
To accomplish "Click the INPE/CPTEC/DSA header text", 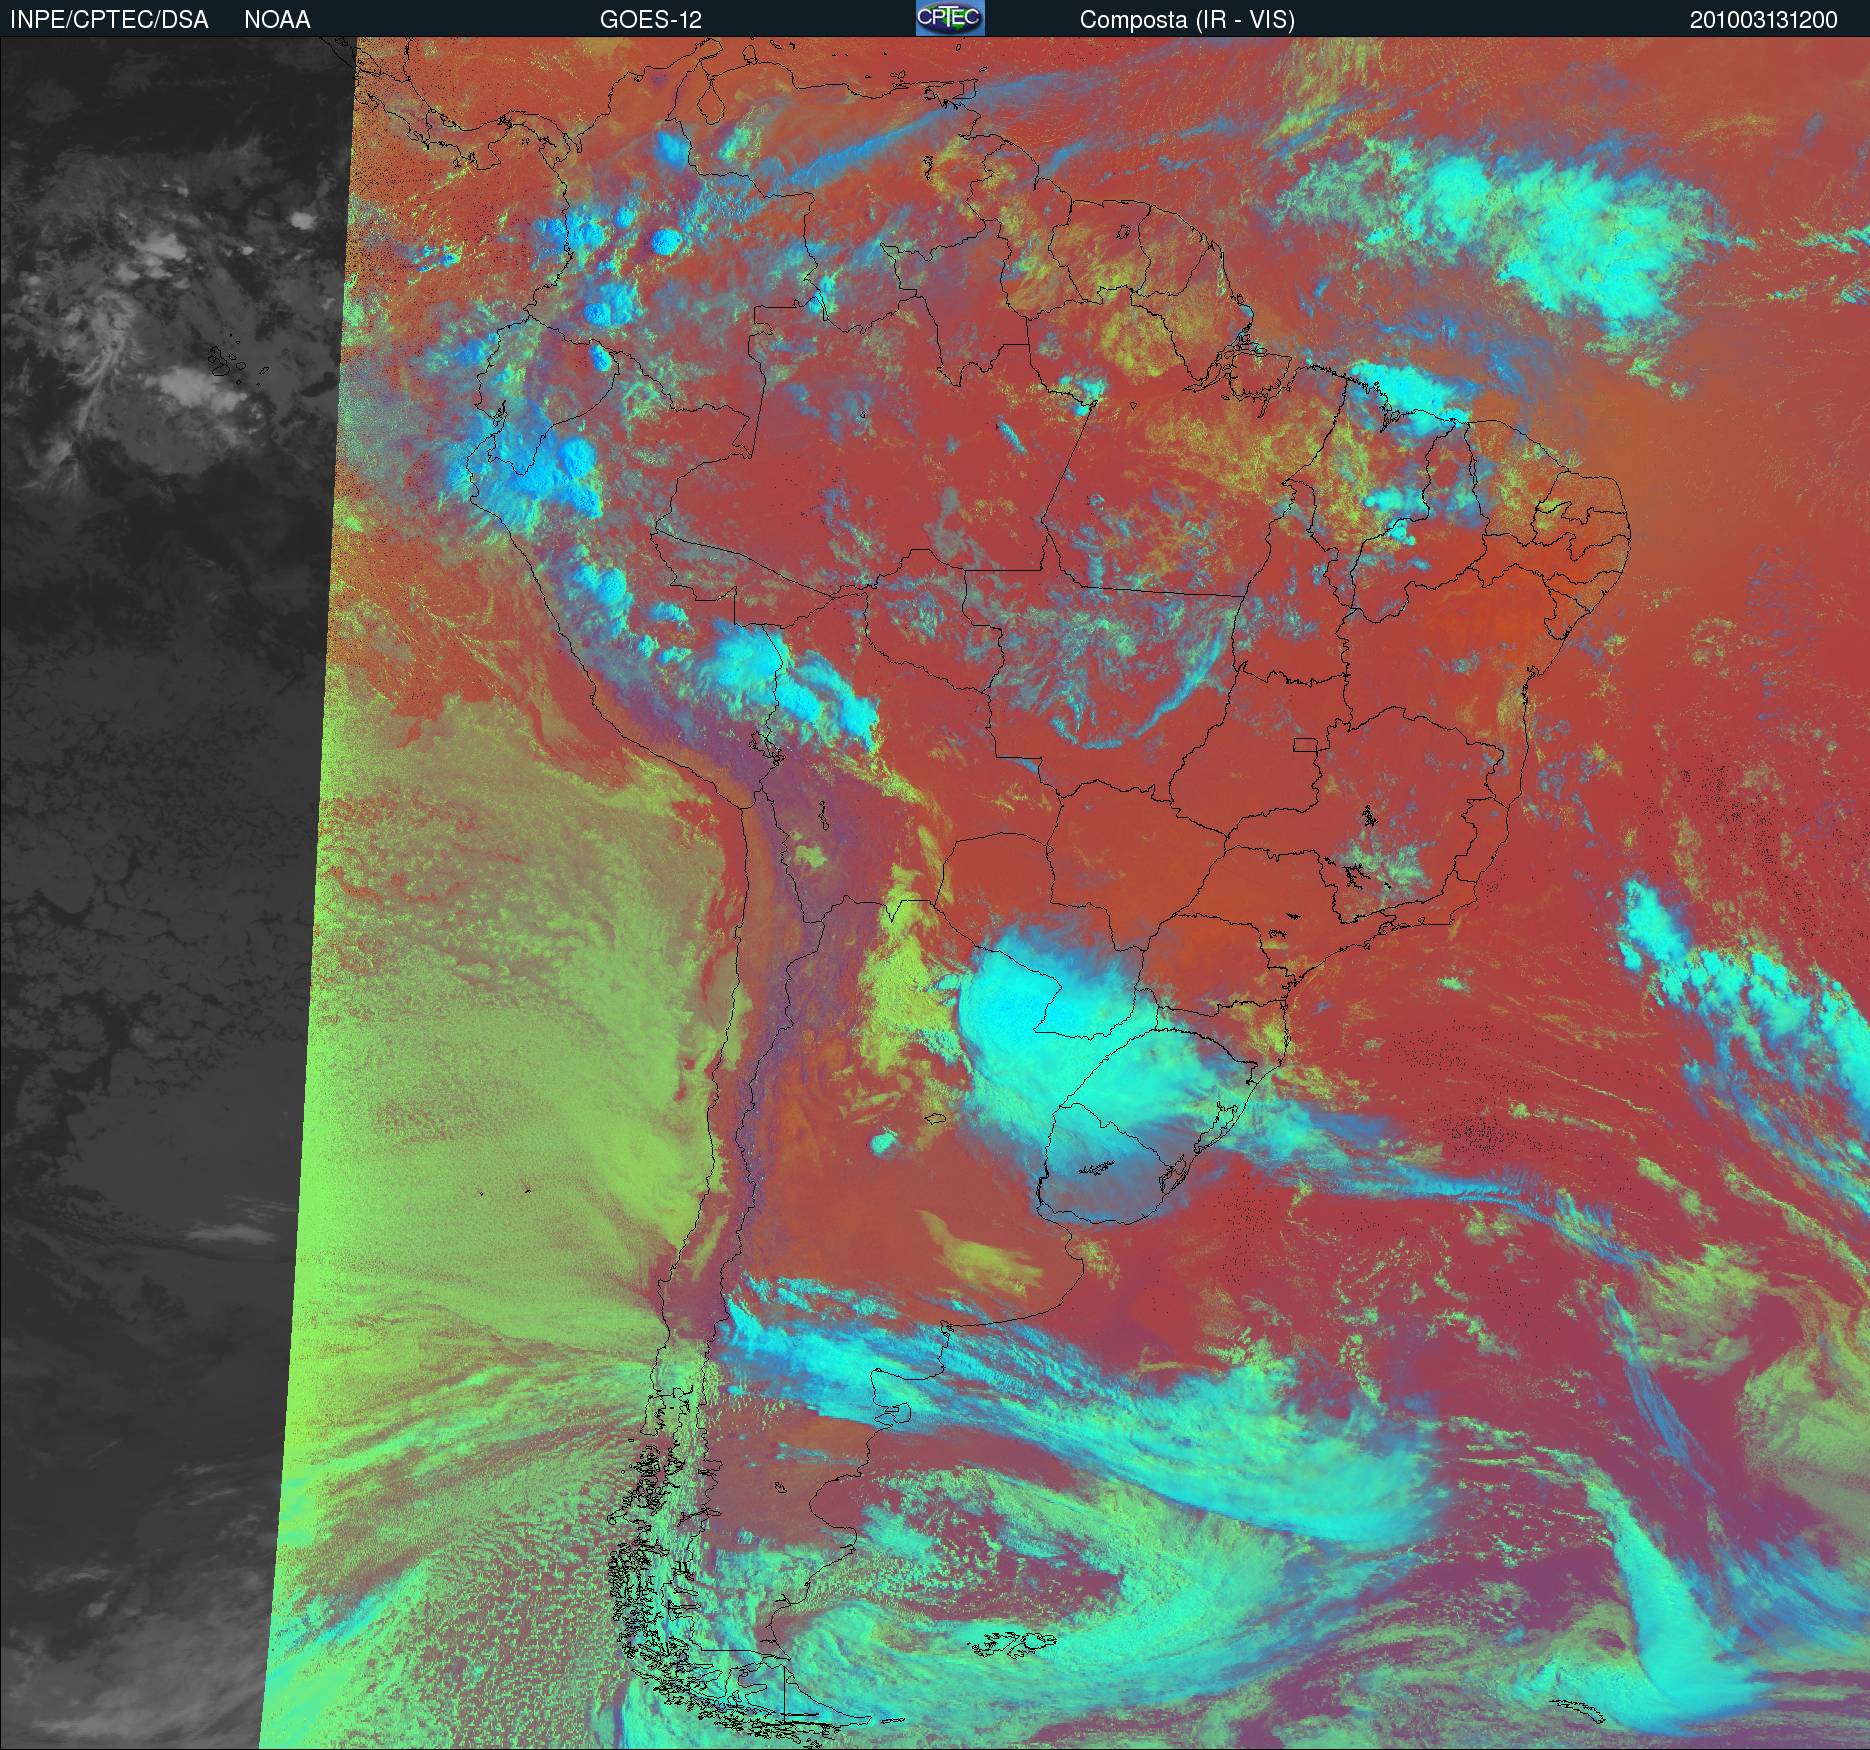I will pos(109,20).
